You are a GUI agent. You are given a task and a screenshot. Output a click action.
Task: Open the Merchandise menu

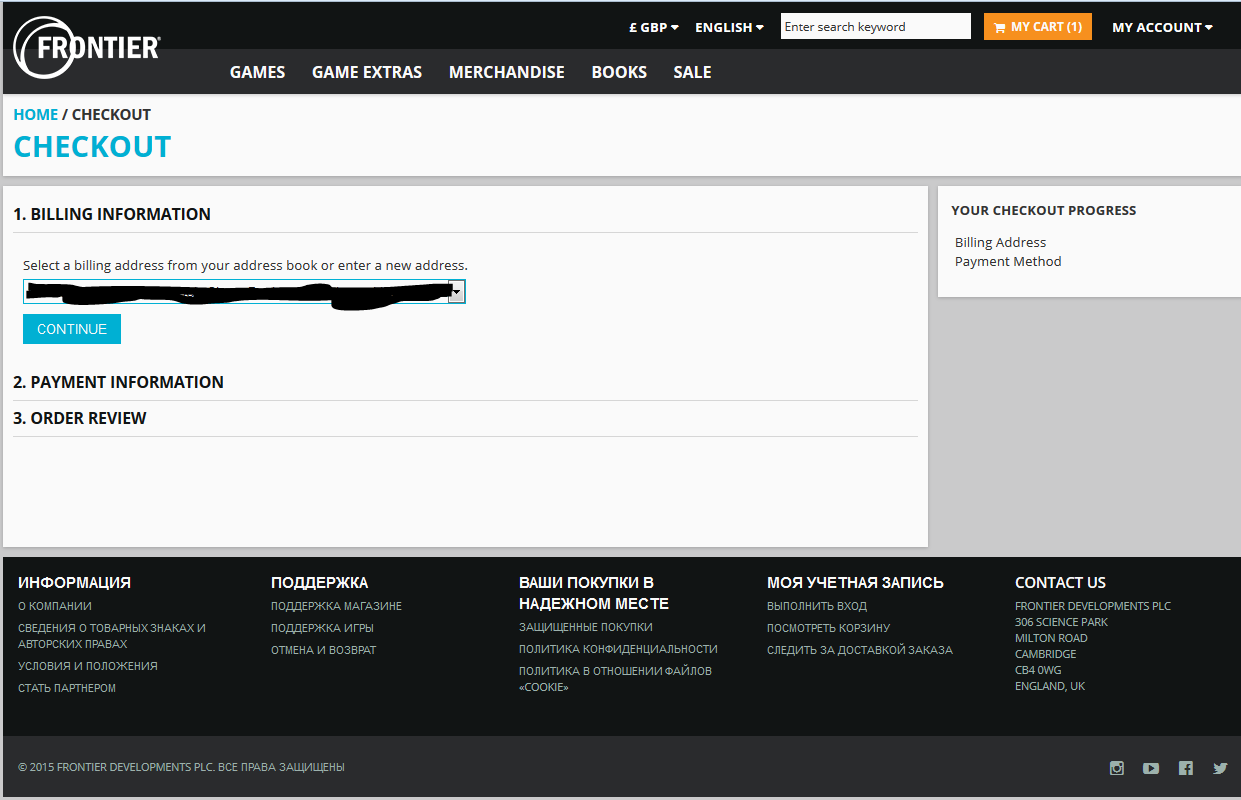tap(507, 72)
